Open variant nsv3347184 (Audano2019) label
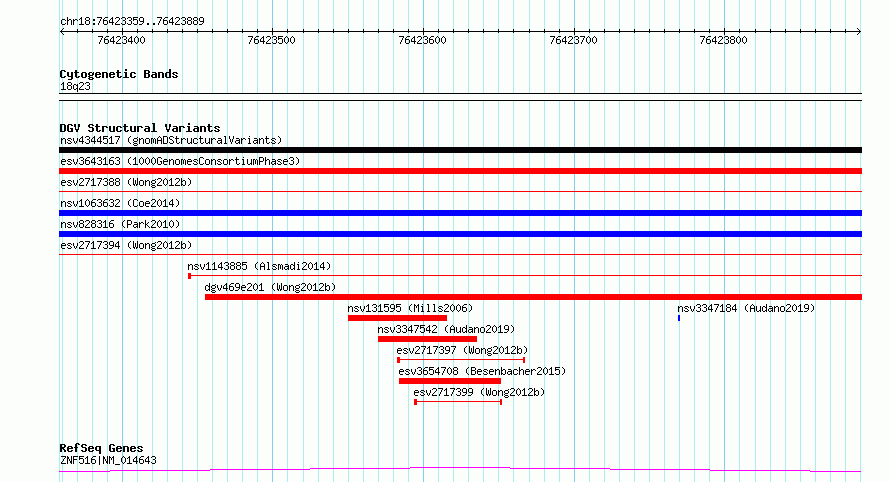This screenshot has width=890, height=482. pos(746,308)
